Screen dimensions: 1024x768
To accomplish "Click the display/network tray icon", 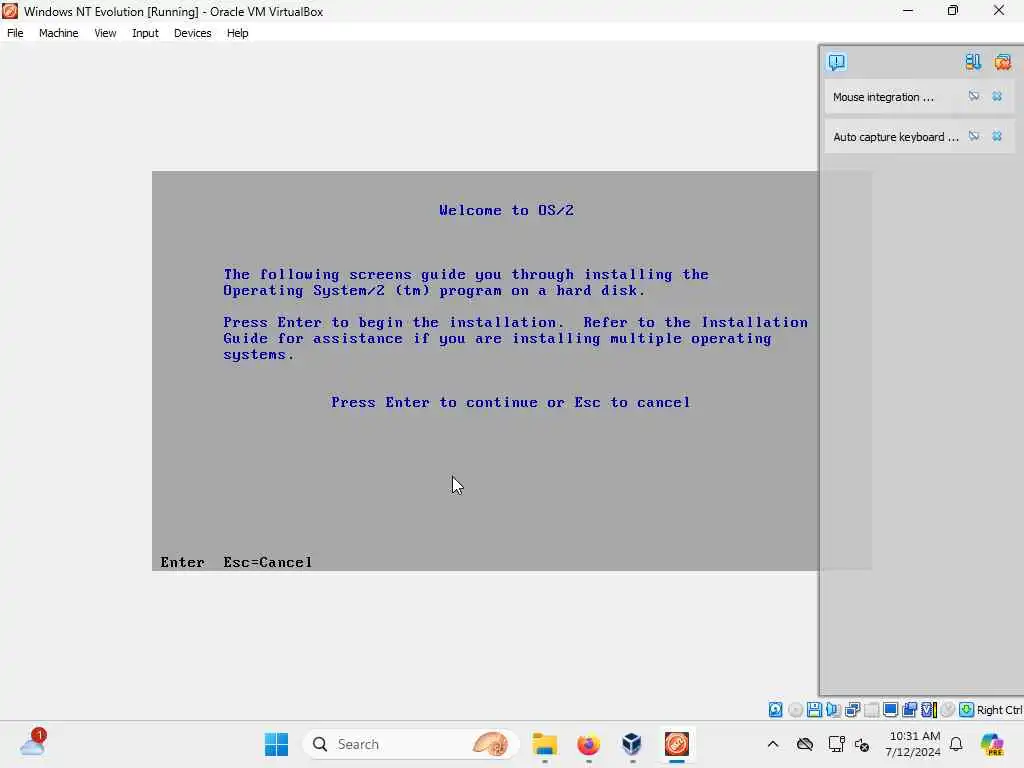I will (836, 744).
